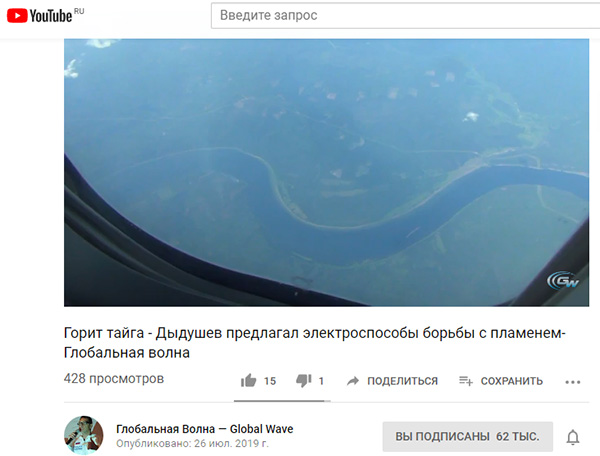This screenshot has height=456, width=600.
Task: Toggle subscription with ВЫ ПОДПИСАНЫ button
Action: [x=468, y=436]
